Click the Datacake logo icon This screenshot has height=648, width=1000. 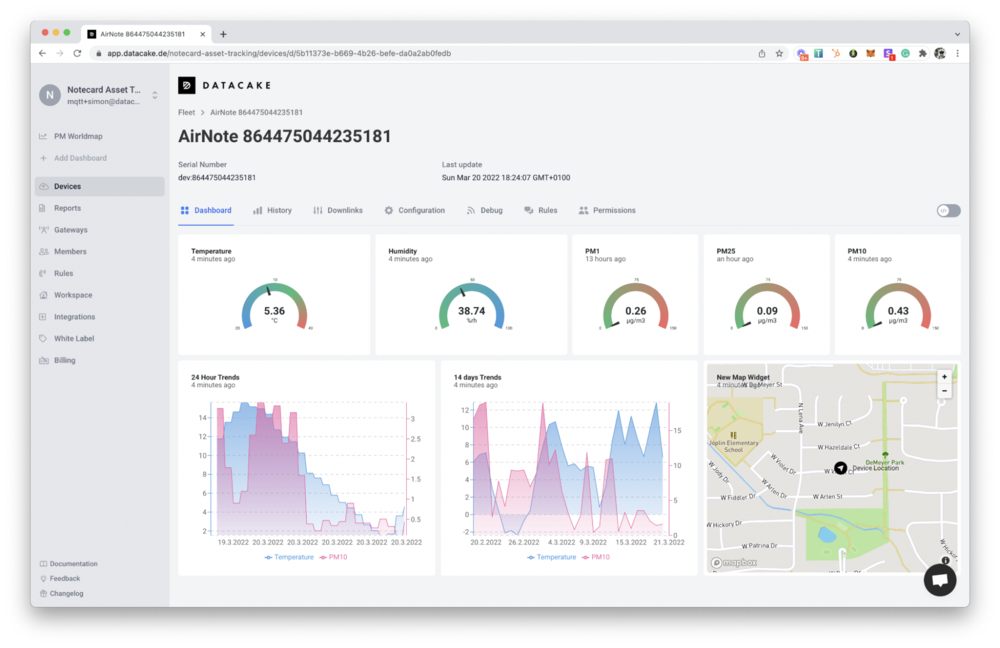click(186, 86)
